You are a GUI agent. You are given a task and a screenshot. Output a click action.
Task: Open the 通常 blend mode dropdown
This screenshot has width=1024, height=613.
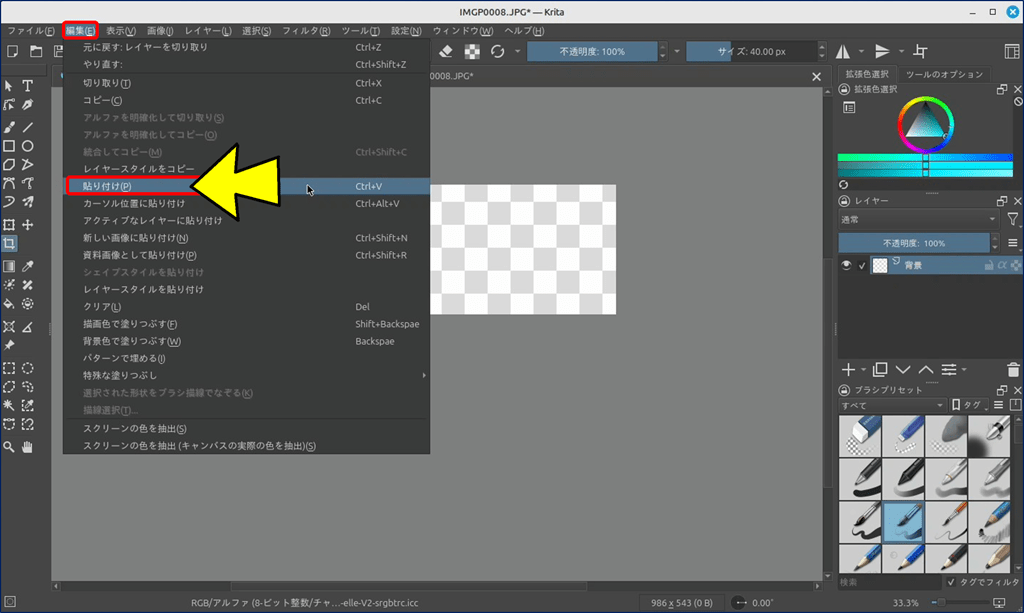[x=917, y=219]
